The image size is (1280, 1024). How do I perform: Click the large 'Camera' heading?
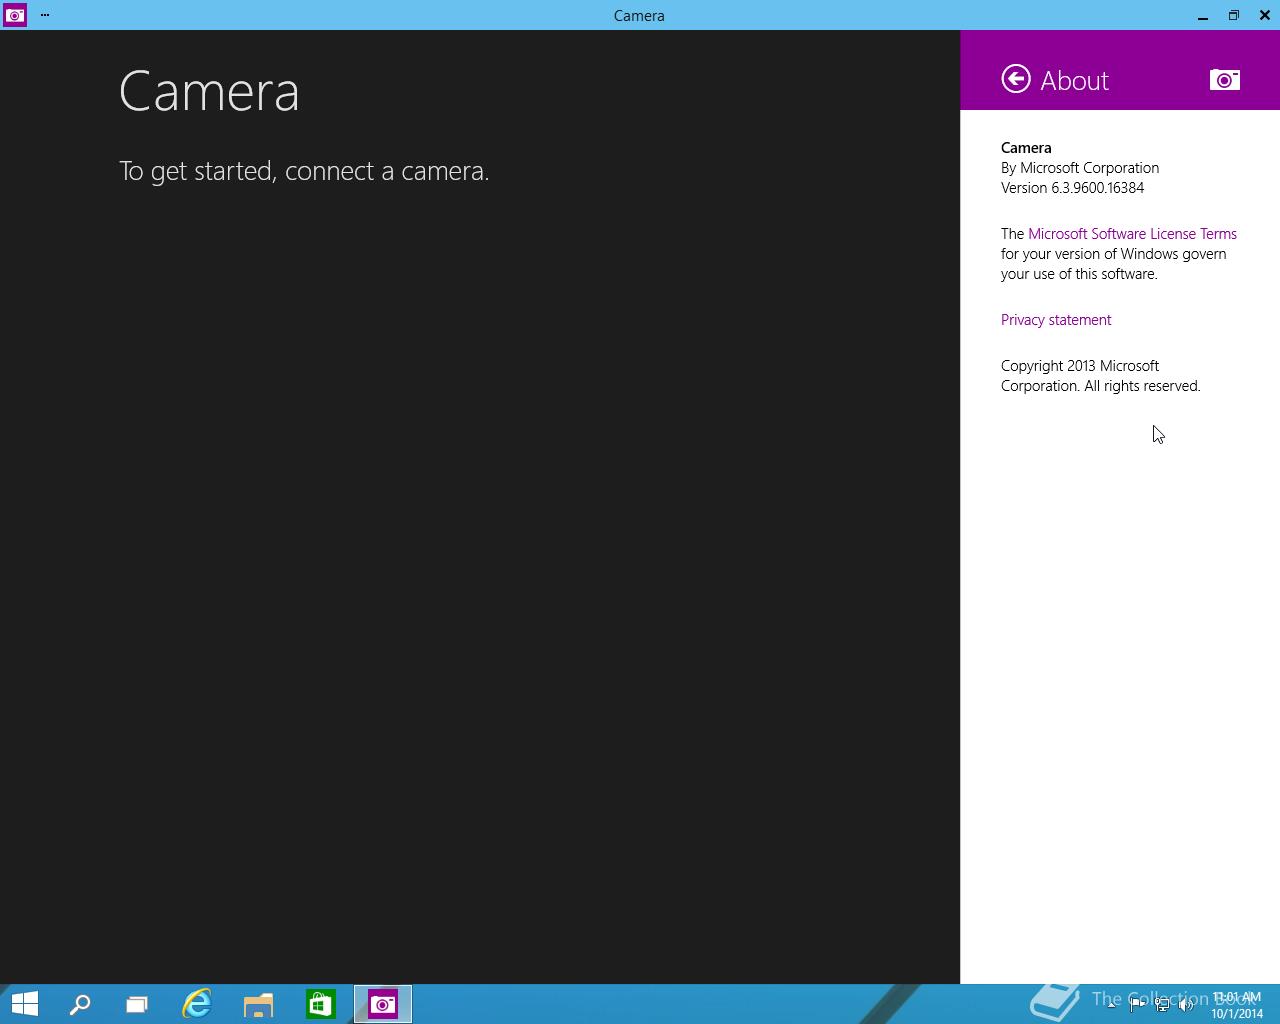pos(209,91)
